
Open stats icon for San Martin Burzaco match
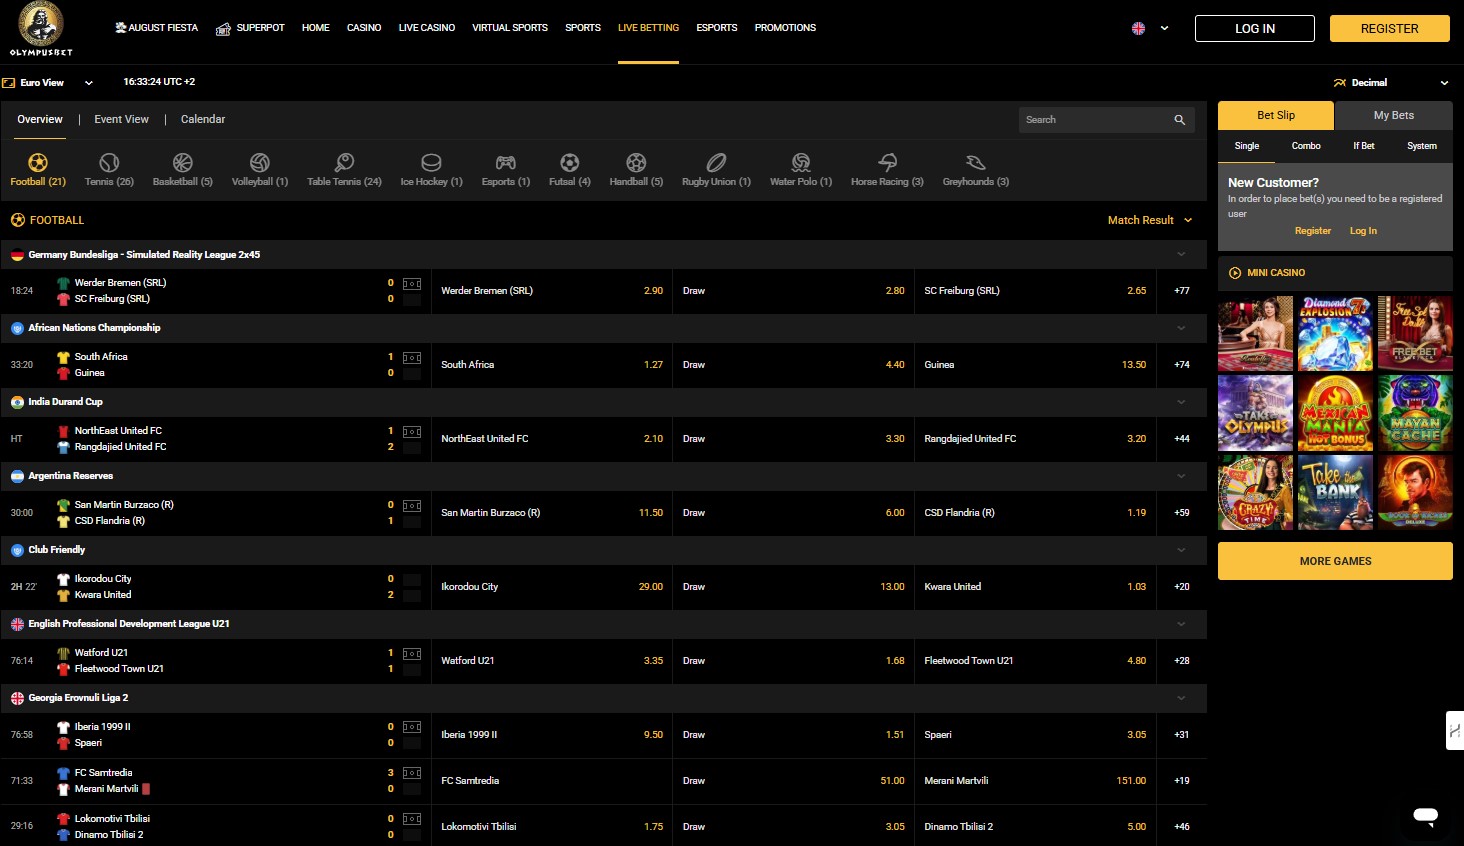pyautogui.click(x=412, y=506)
